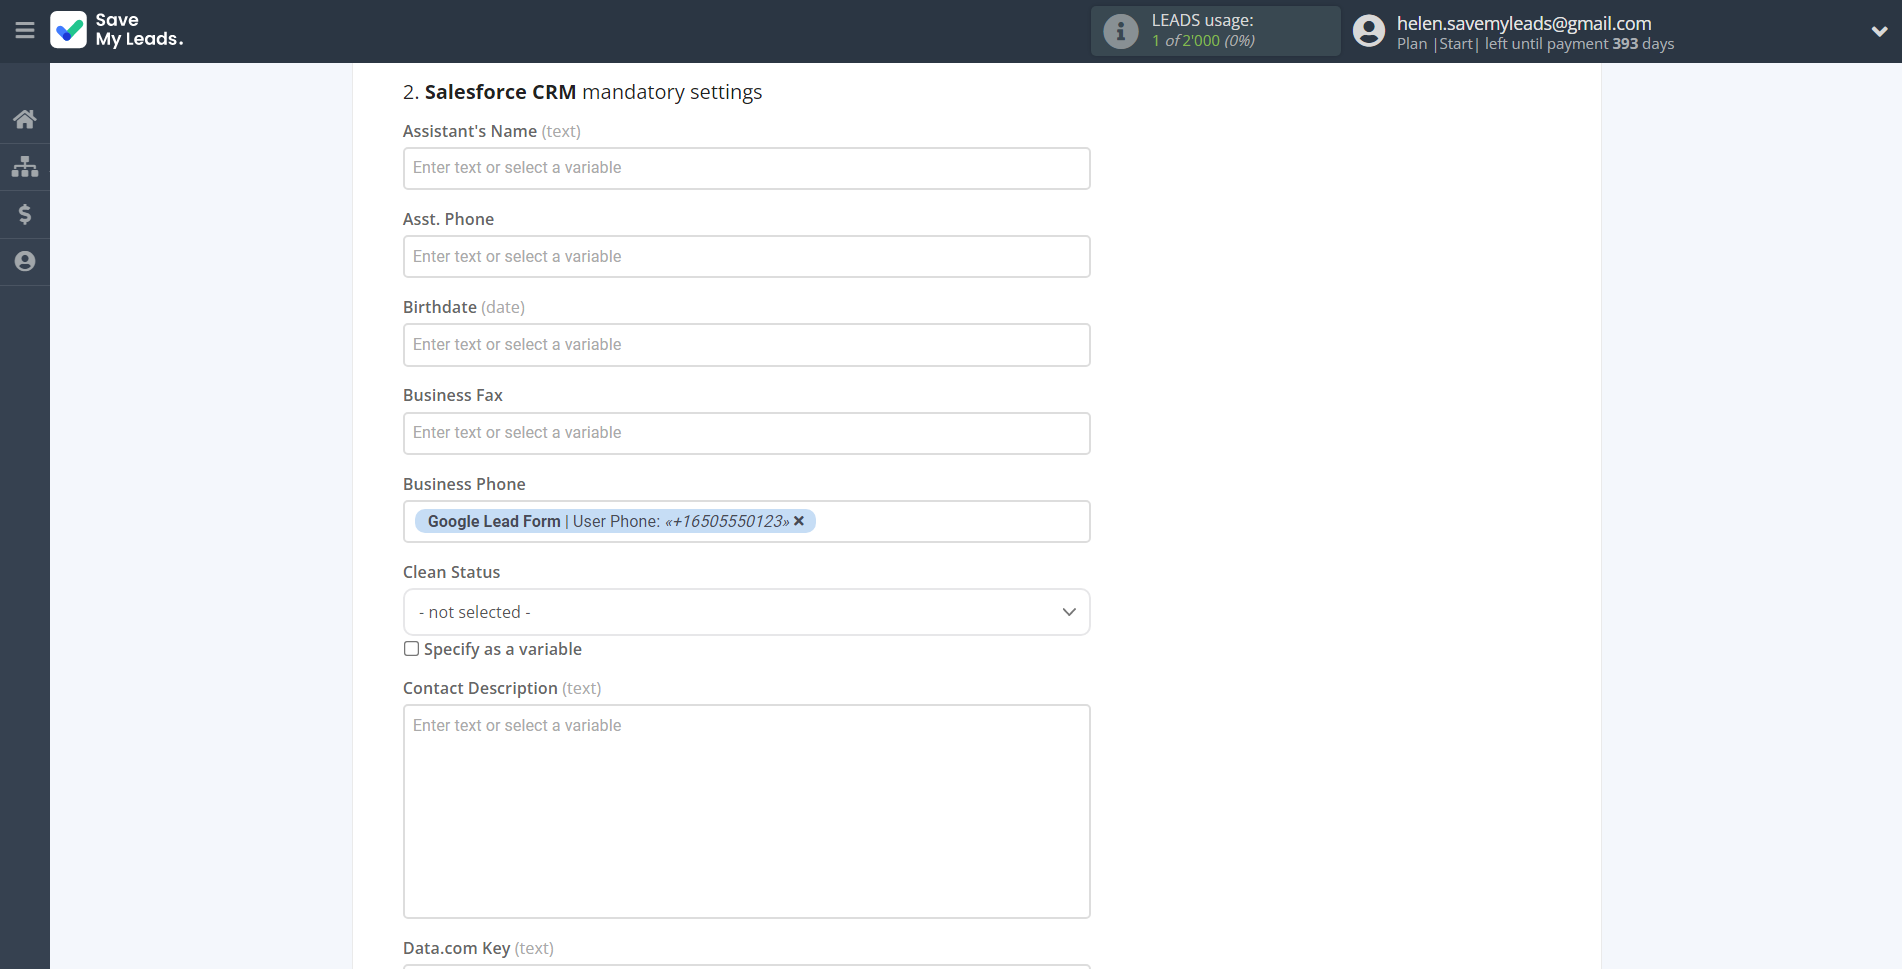
Task: Click the Salesforce CRM mandatory settings heading
Action: [582, 92]
